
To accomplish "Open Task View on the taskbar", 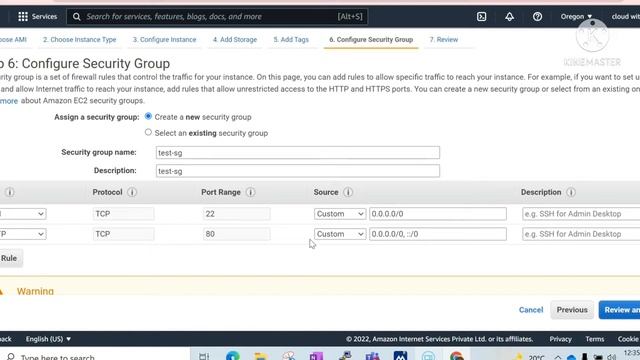I will click(x=204, y=356).
